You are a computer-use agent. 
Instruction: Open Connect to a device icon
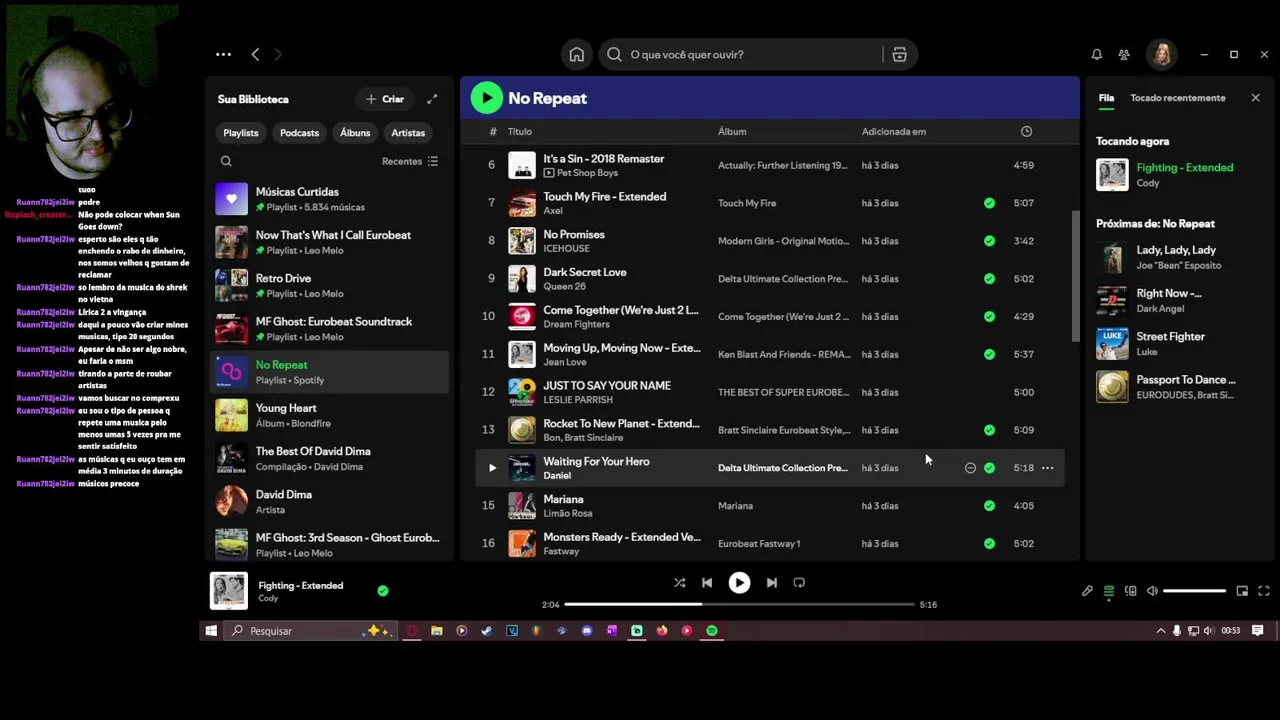pyautogui.click(x=1131, y=591)
